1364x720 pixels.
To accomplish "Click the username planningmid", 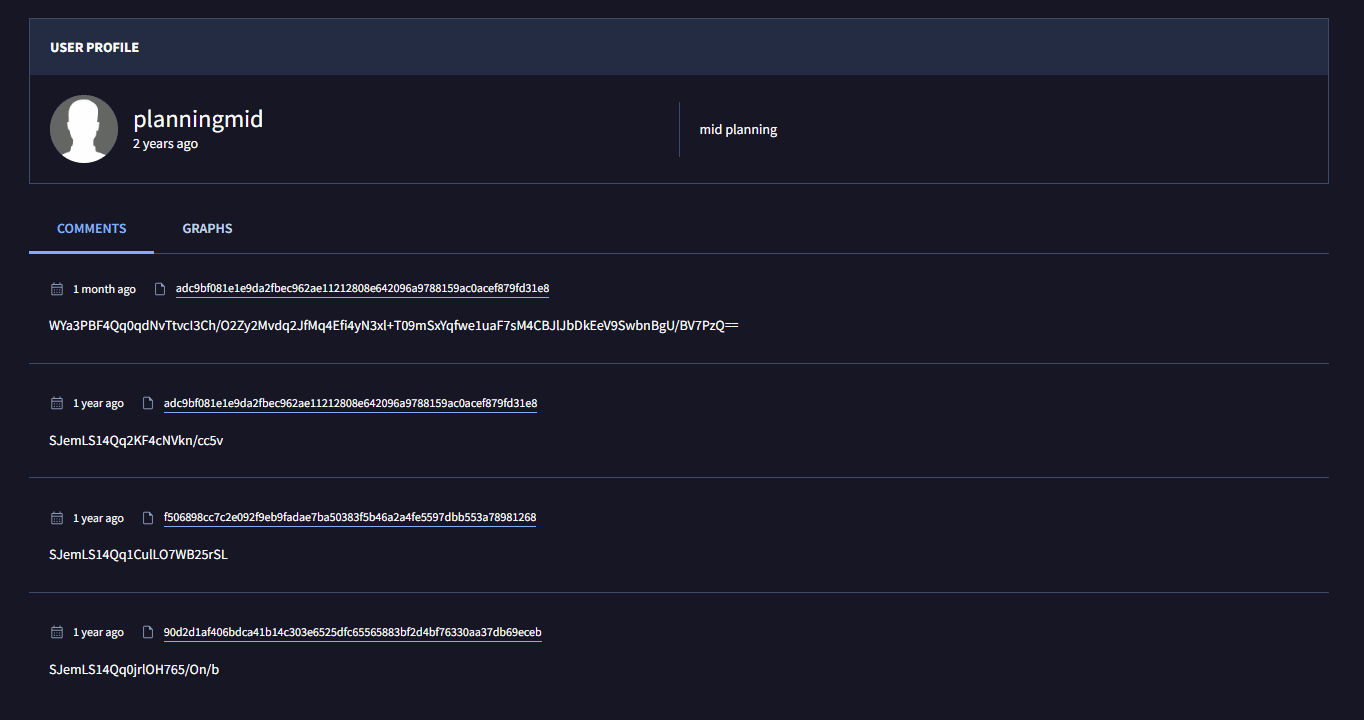I will pos(198,119).
